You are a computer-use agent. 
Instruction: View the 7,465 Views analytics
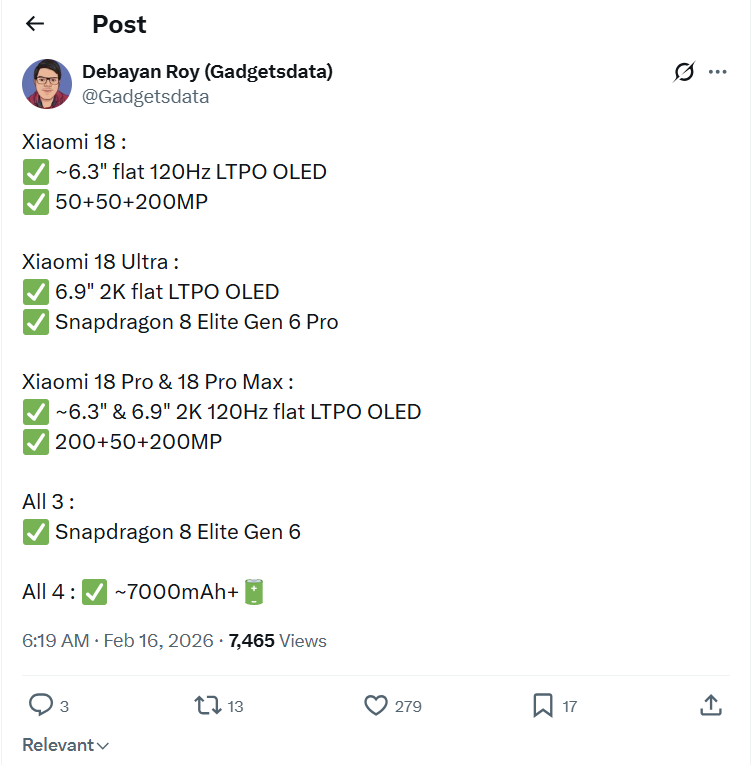[278, 641]
